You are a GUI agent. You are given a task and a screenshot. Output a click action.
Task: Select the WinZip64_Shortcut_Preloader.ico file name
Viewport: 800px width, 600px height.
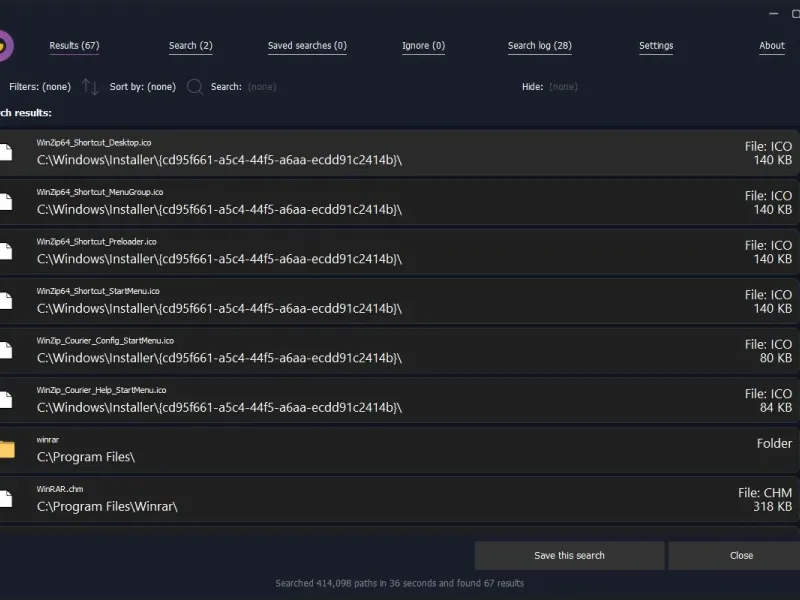96,242
